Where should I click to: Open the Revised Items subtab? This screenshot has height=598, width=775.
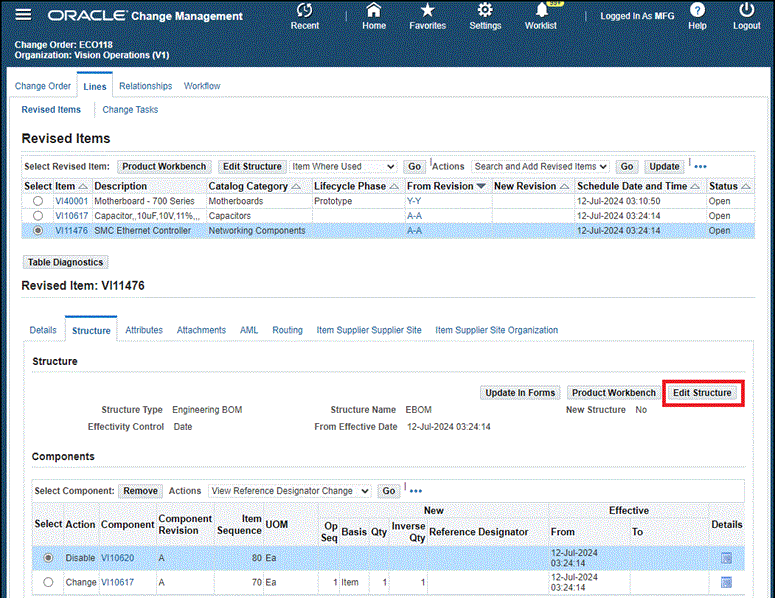click(x=51, y=110)
